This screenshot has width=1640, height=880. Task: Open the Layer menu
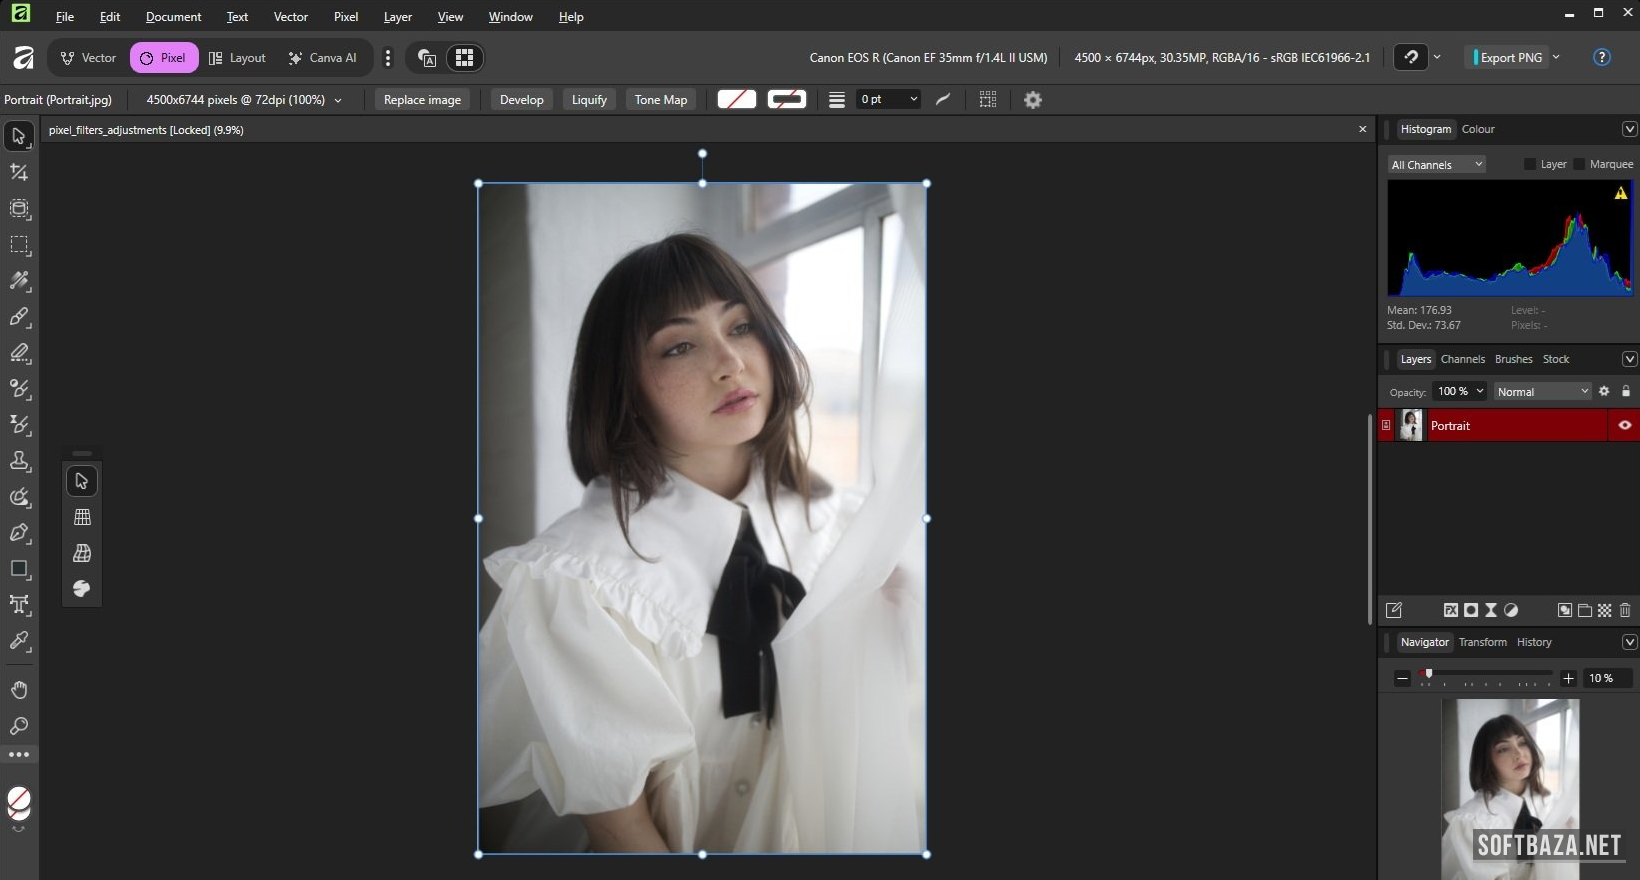click(x=397, y=17)
